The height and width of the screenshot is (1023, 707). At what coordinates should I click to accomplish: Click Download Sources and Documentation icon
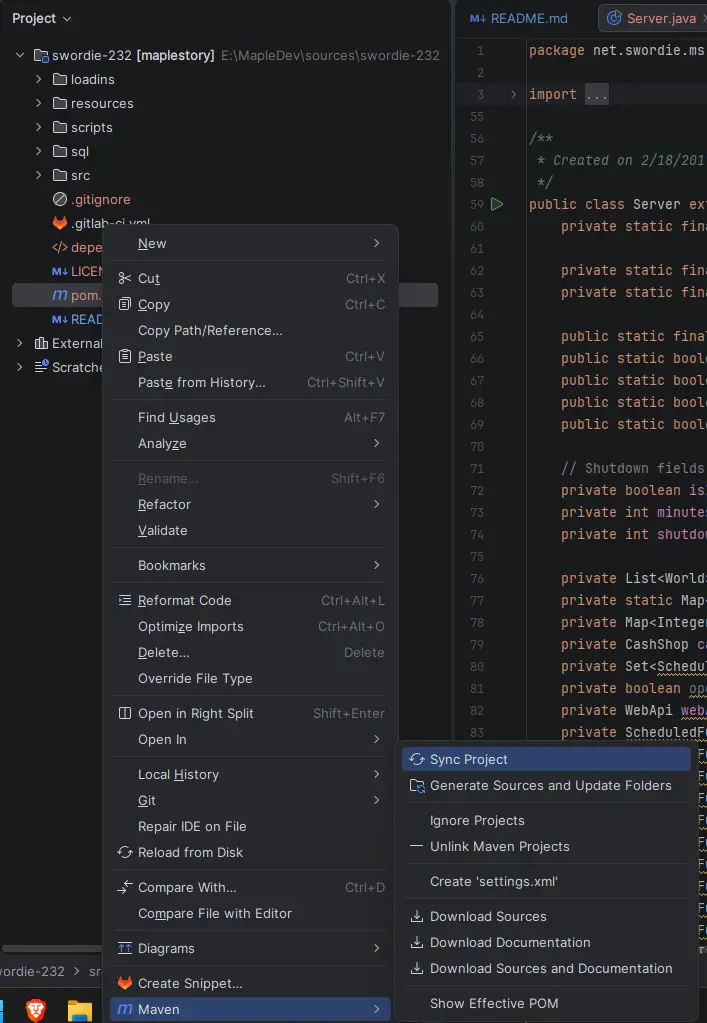tap(417, 969)
